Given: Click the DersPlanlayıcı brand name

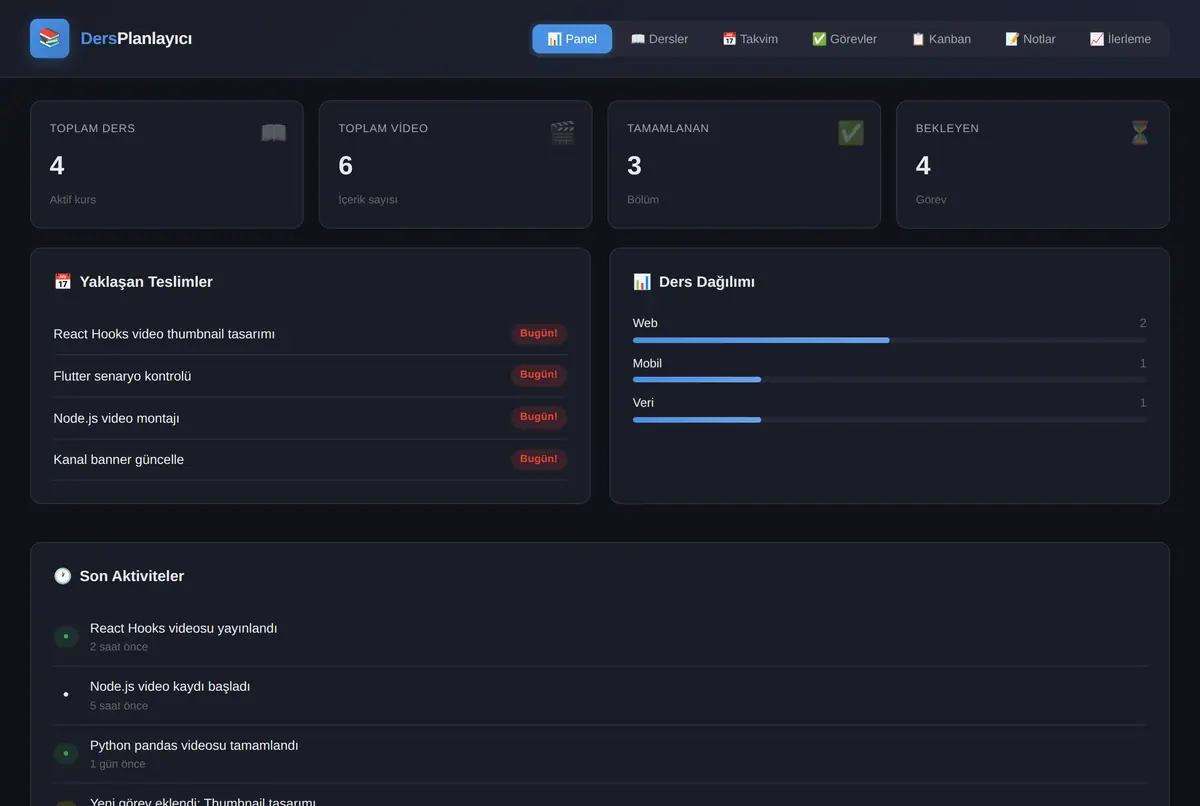Looking at the screenshot, I should [136, 39].
